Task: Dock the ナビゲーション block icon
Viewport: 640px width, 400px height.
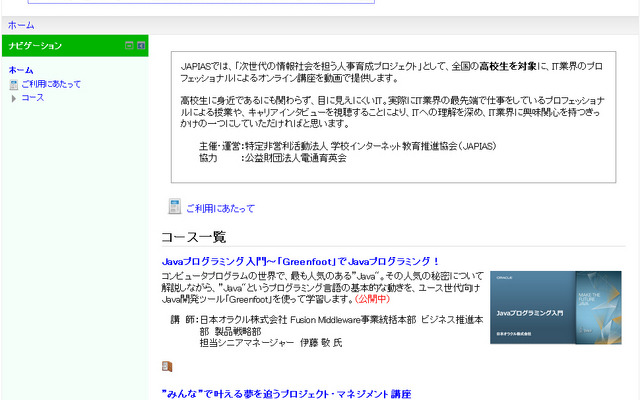Action: [x=141, y=45]
